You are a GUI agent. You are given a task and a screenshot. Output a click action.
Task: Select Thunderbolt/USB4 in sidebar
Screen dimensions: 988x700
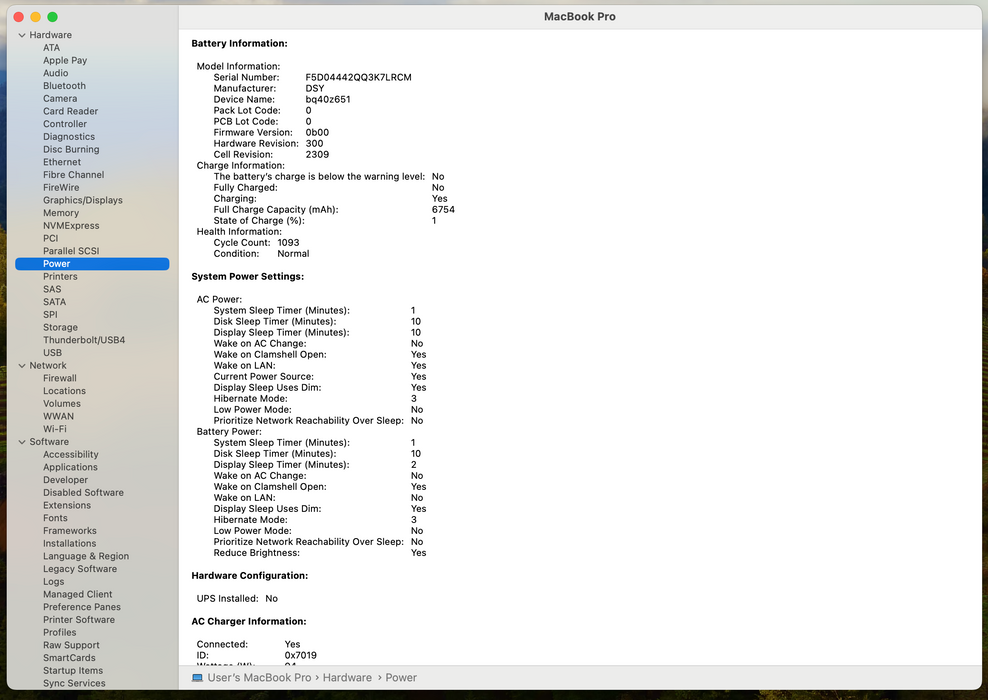(x=84, y=340)
